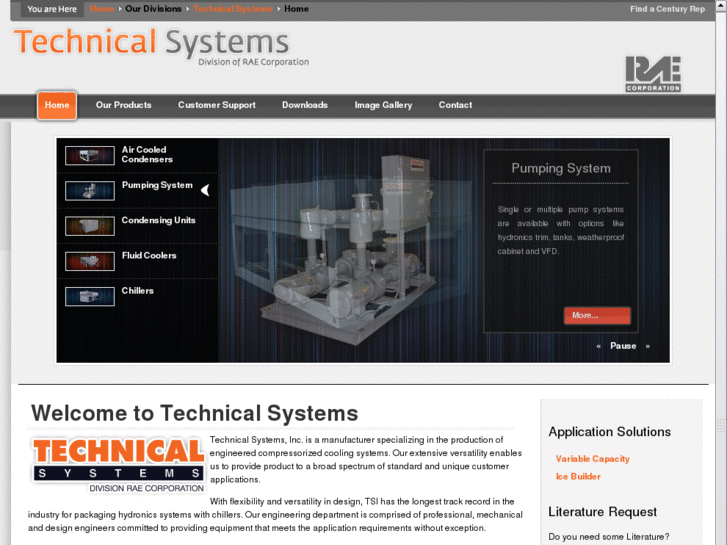727x545 pixels.
Task: Click the Welcome to Technical Systems heading
Action: point(195,413)
